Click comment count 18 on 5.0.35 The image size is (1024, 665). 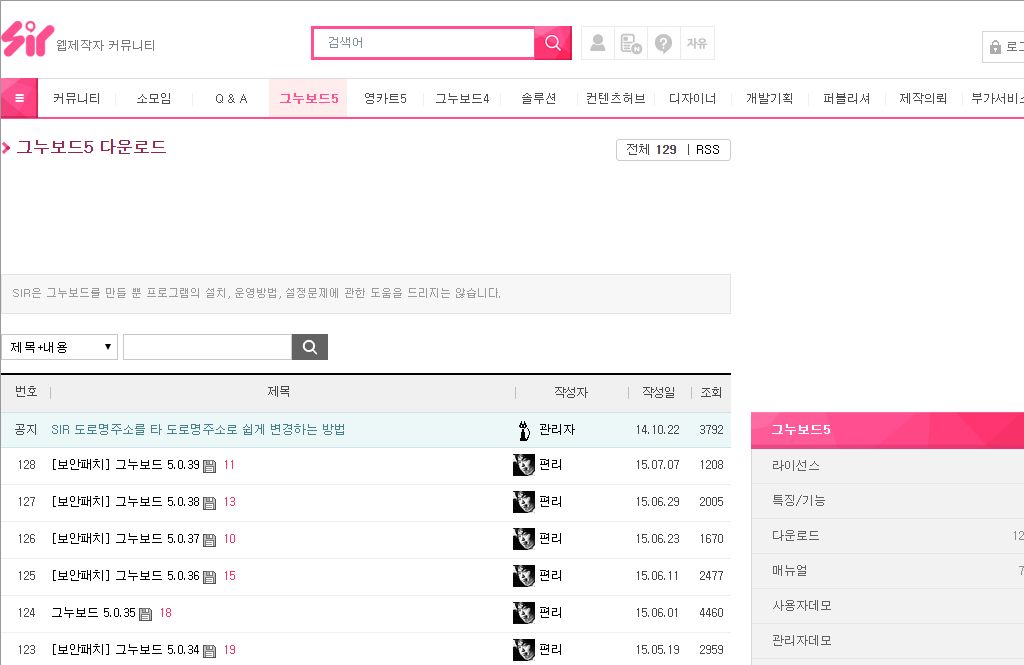[x=165, y=613]
